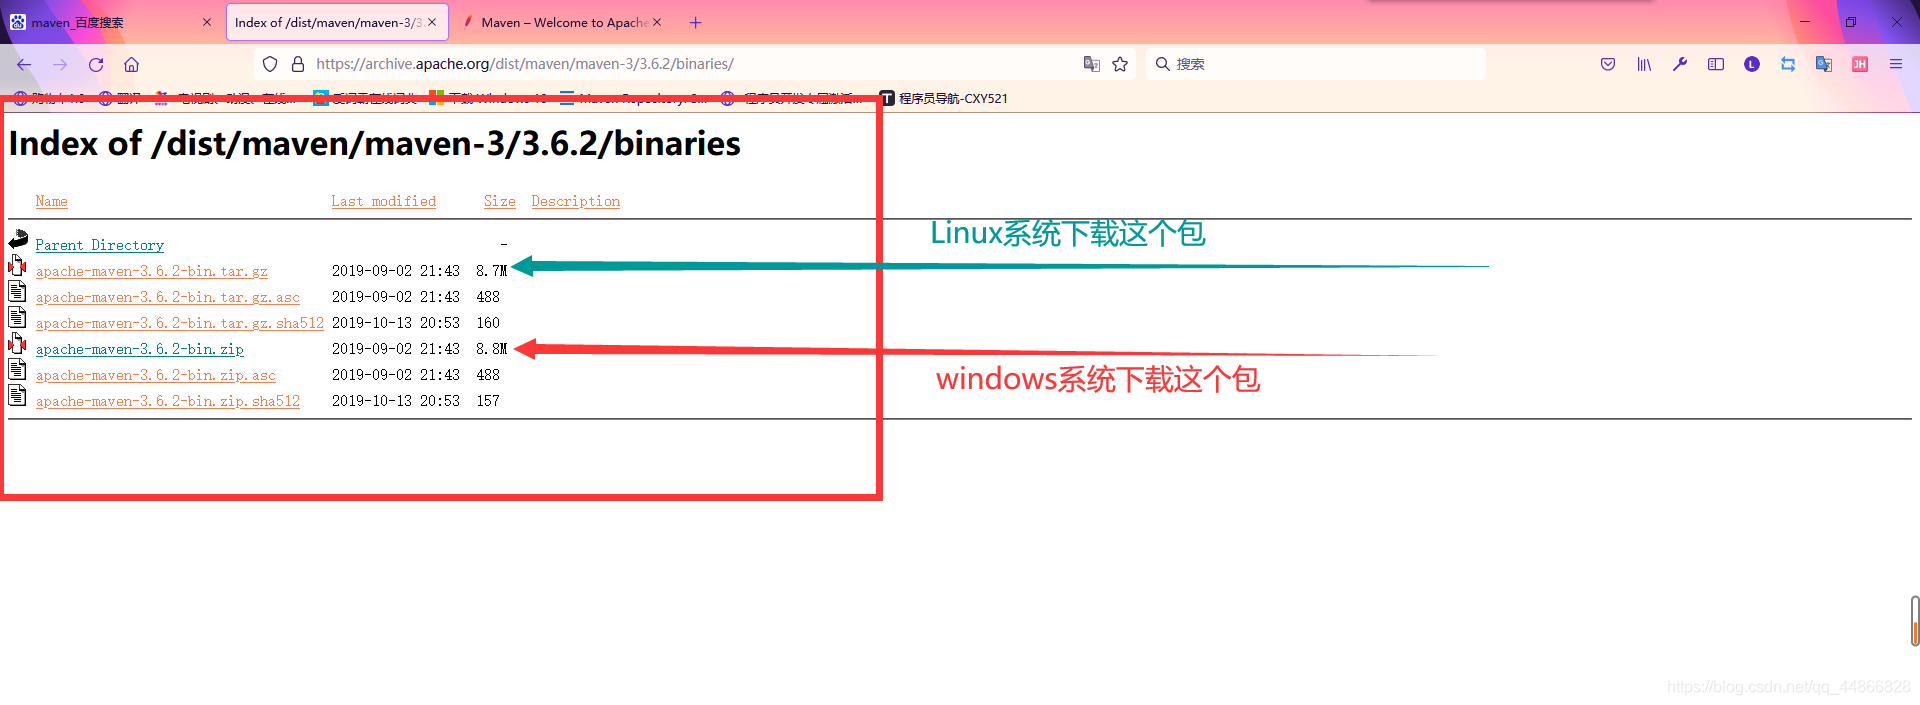
Task: Bookmark this page with the star
Action: (1120, 64)
